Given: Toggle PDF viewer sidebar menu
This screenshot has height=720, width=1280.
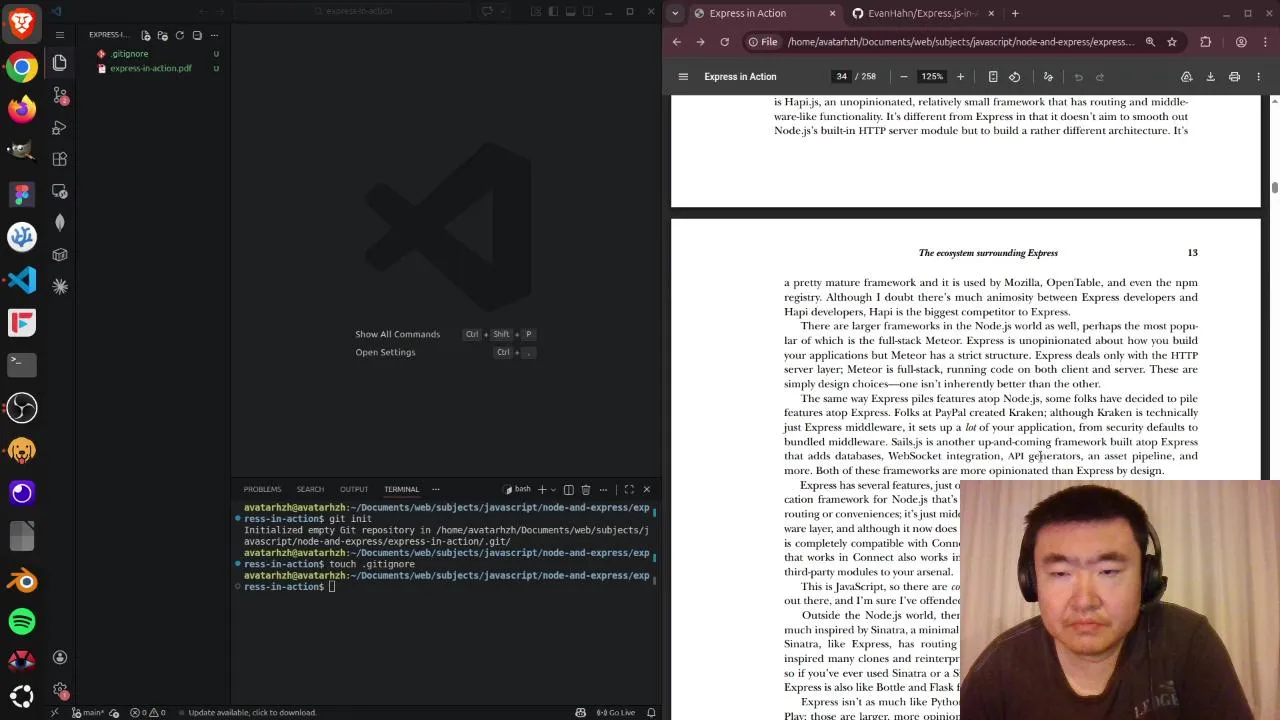Looking at the screenshot, I should 683,77.
